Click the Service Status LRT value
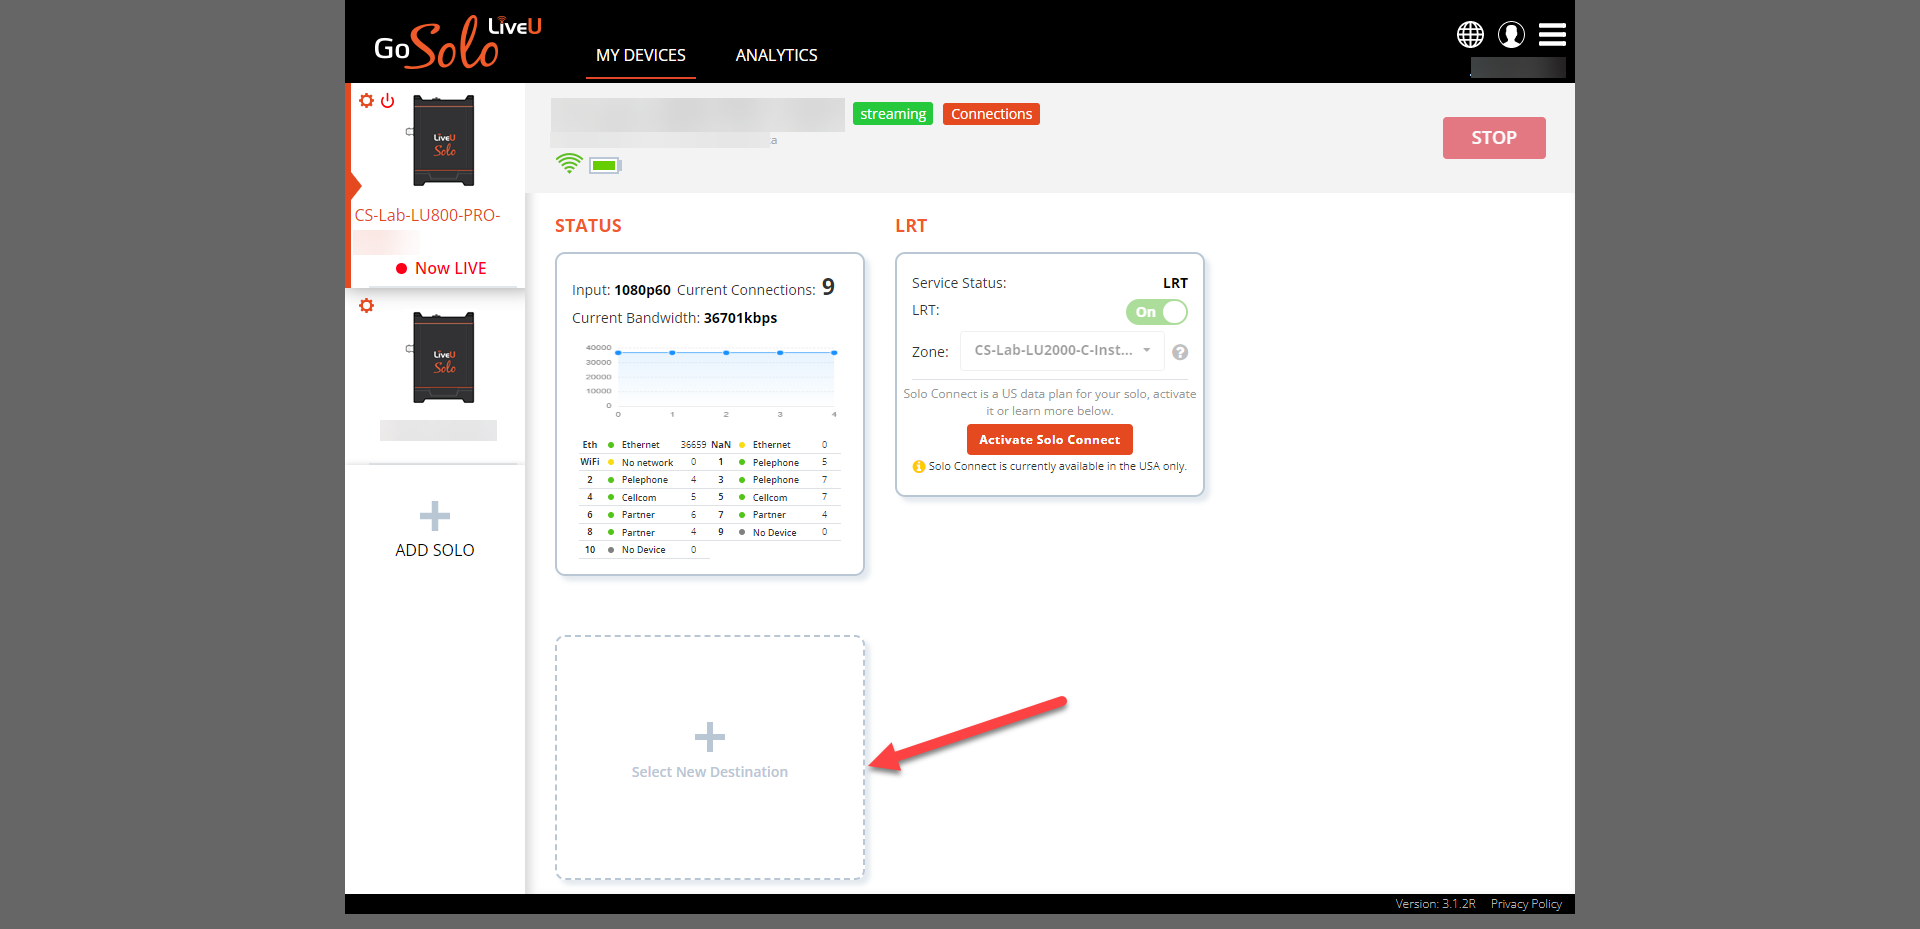The width and height of the screenshot is (1920, 929). pos(1175,283)
